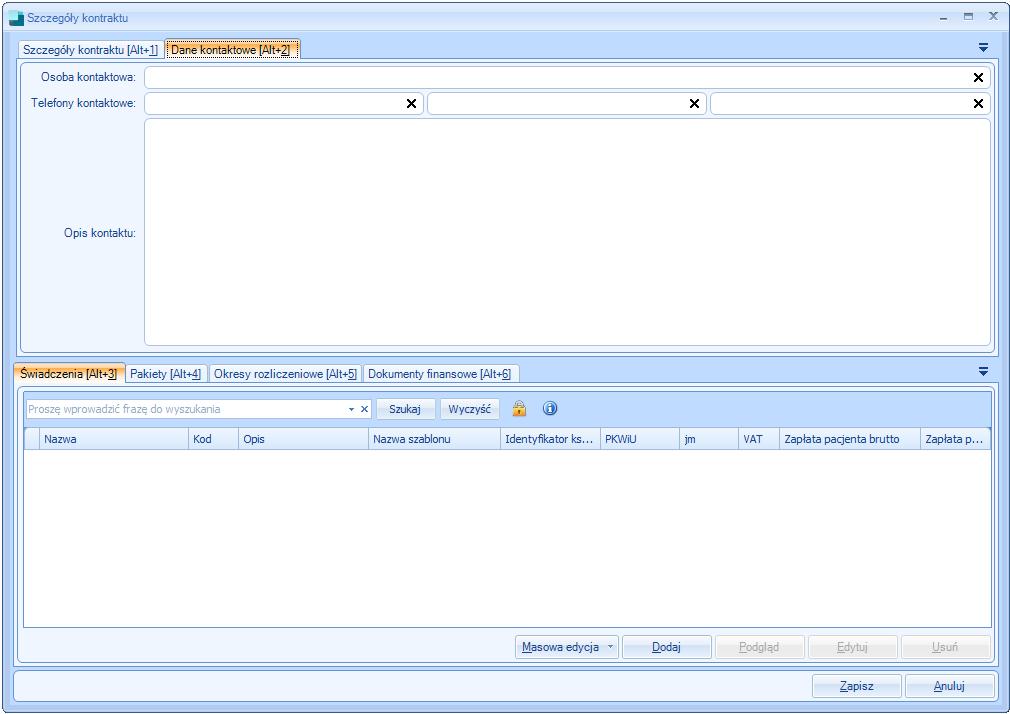
Task: Click into the Opis kontaktu text area
Action: (567, 232)
